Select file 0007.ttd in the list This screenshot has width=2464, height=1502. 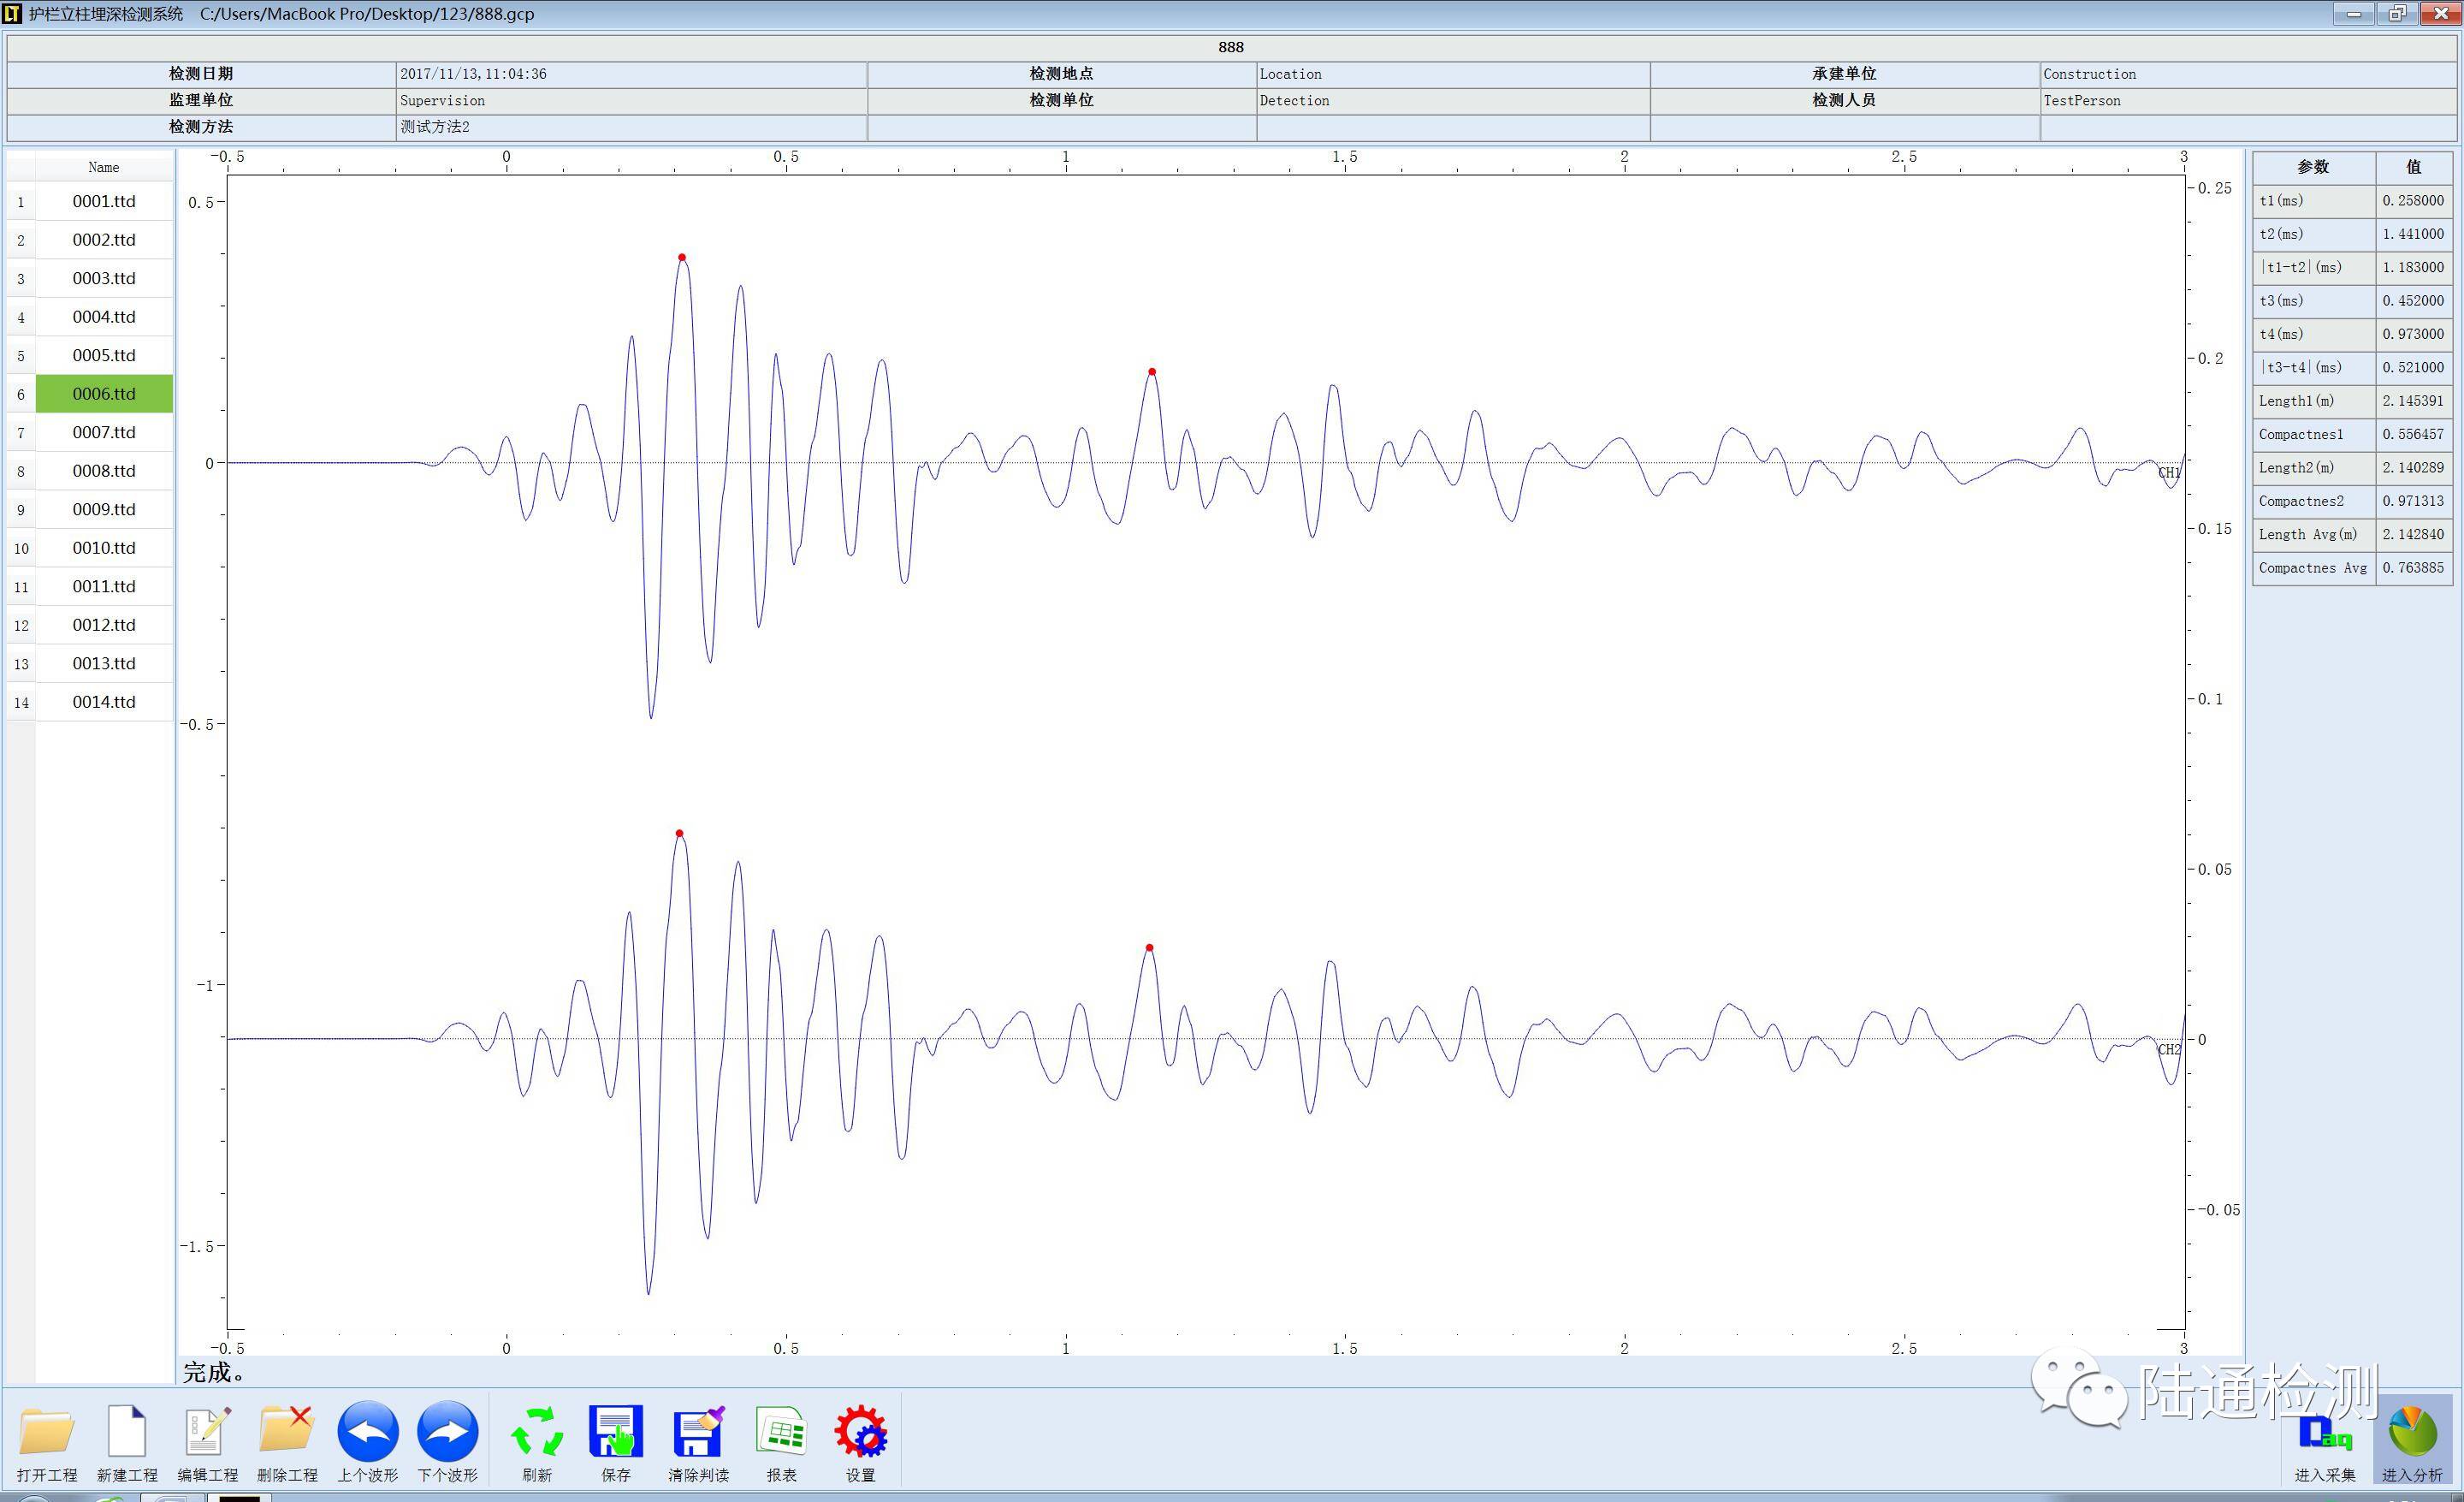click(x=104, y=433)
